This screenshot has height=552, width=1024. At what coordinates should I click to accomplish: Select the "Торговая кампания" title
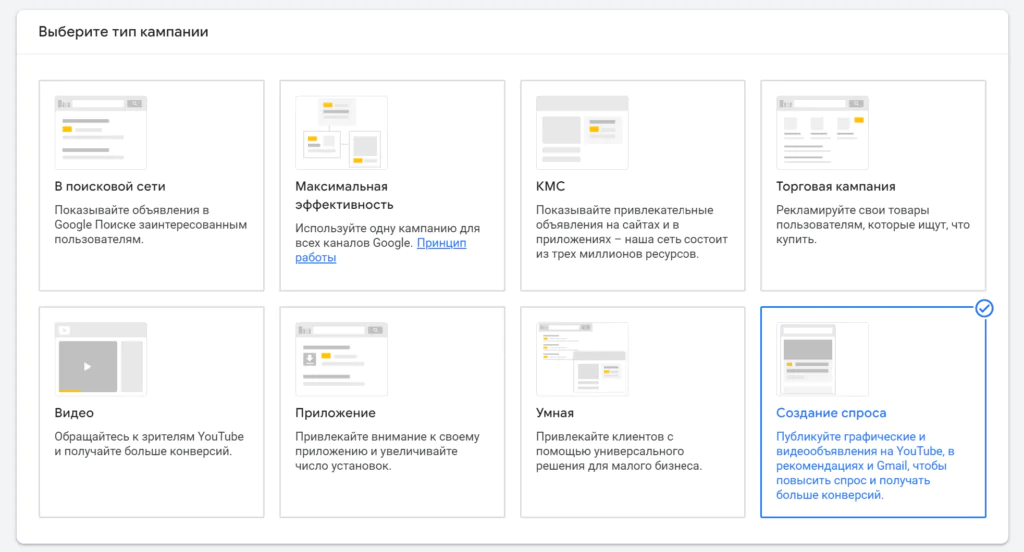[x=835, y=187]
